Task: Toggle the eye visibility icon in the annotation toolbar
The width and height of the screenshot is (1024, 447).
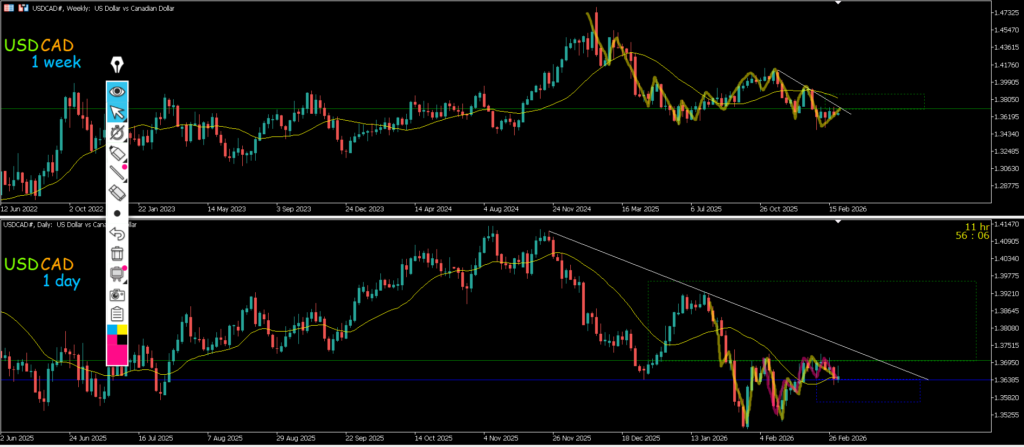Action: (117, 90)
